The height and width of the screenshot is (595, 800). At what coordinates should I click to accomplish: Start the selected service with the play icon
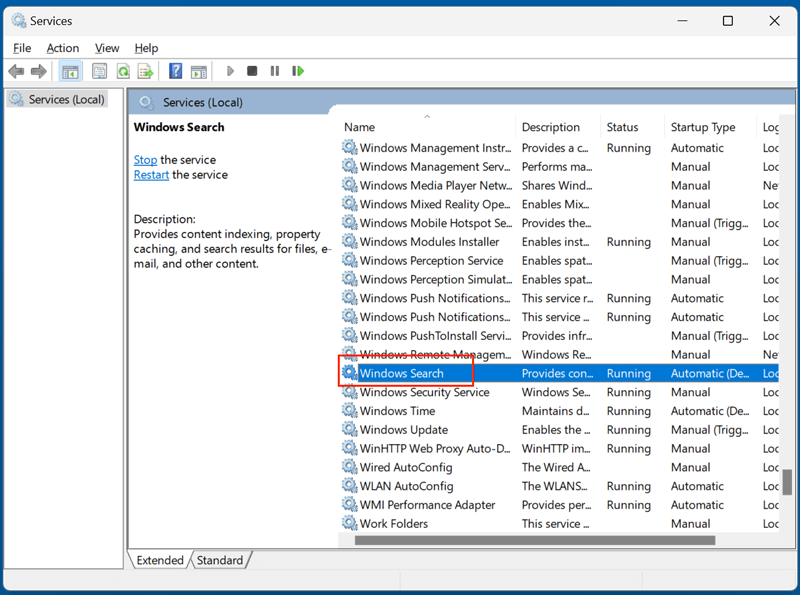click(x=230, y=71)
